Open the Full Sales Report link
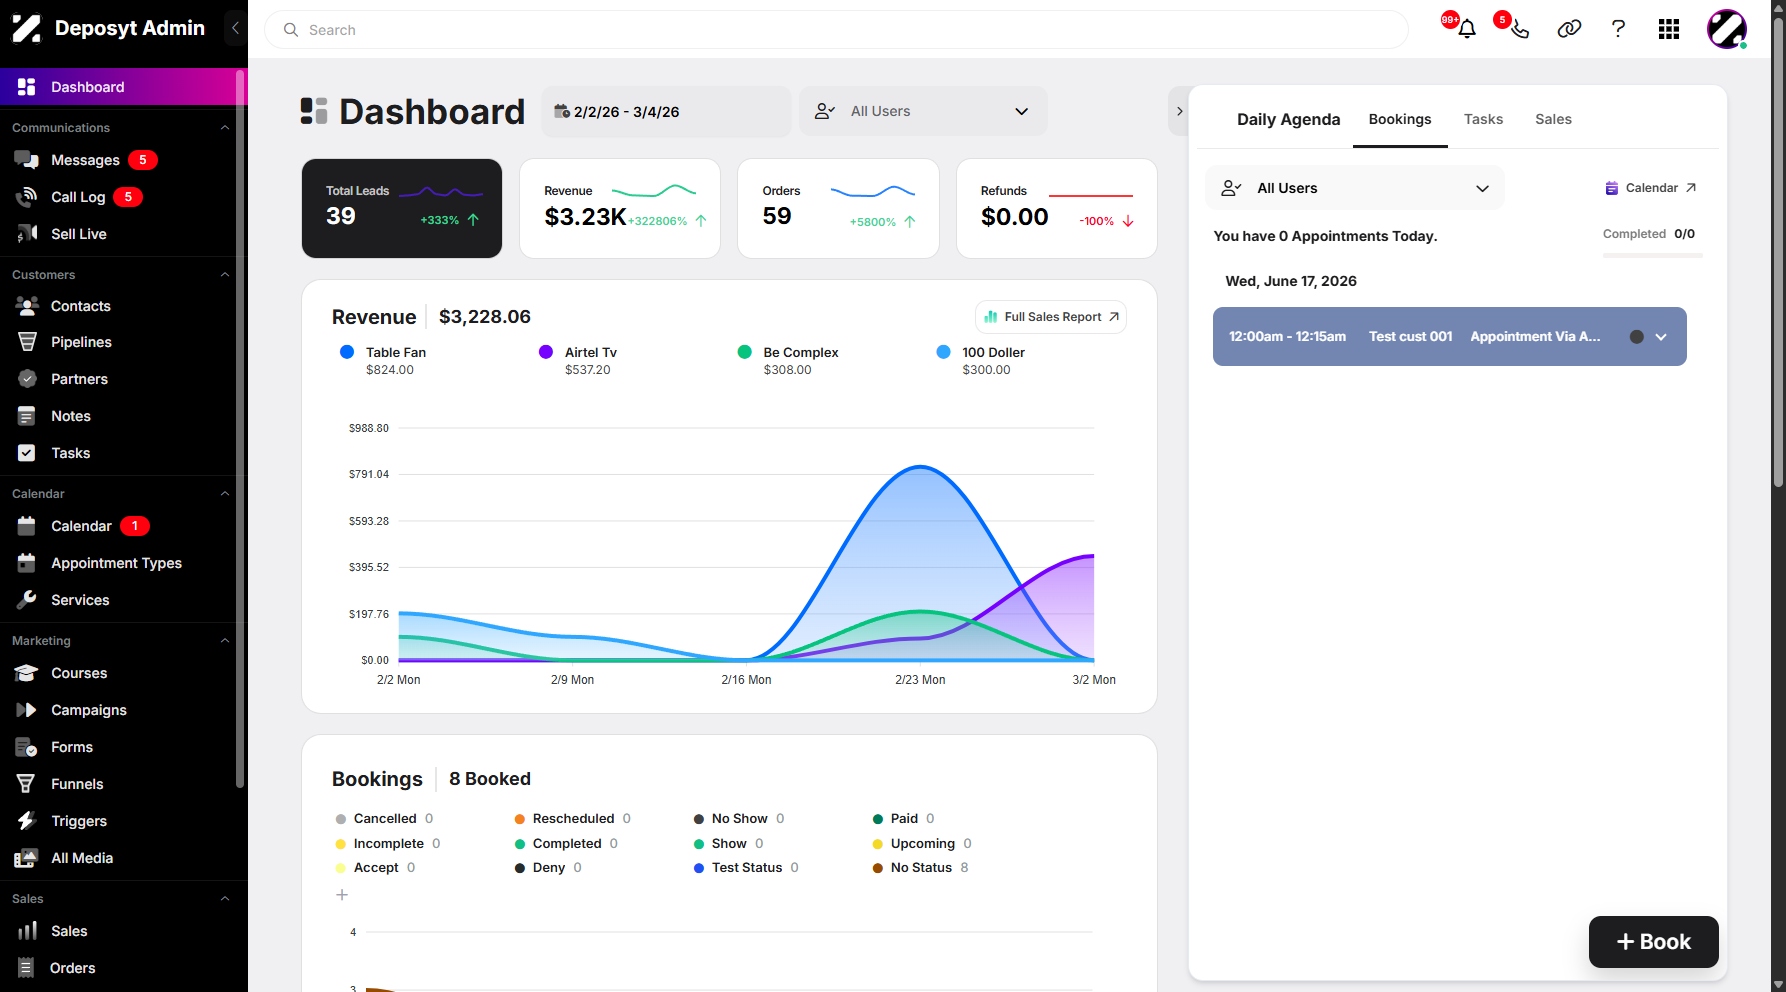Viewport: 1786px width, 992px height. pyautogui.click(x=1051, y=317)
